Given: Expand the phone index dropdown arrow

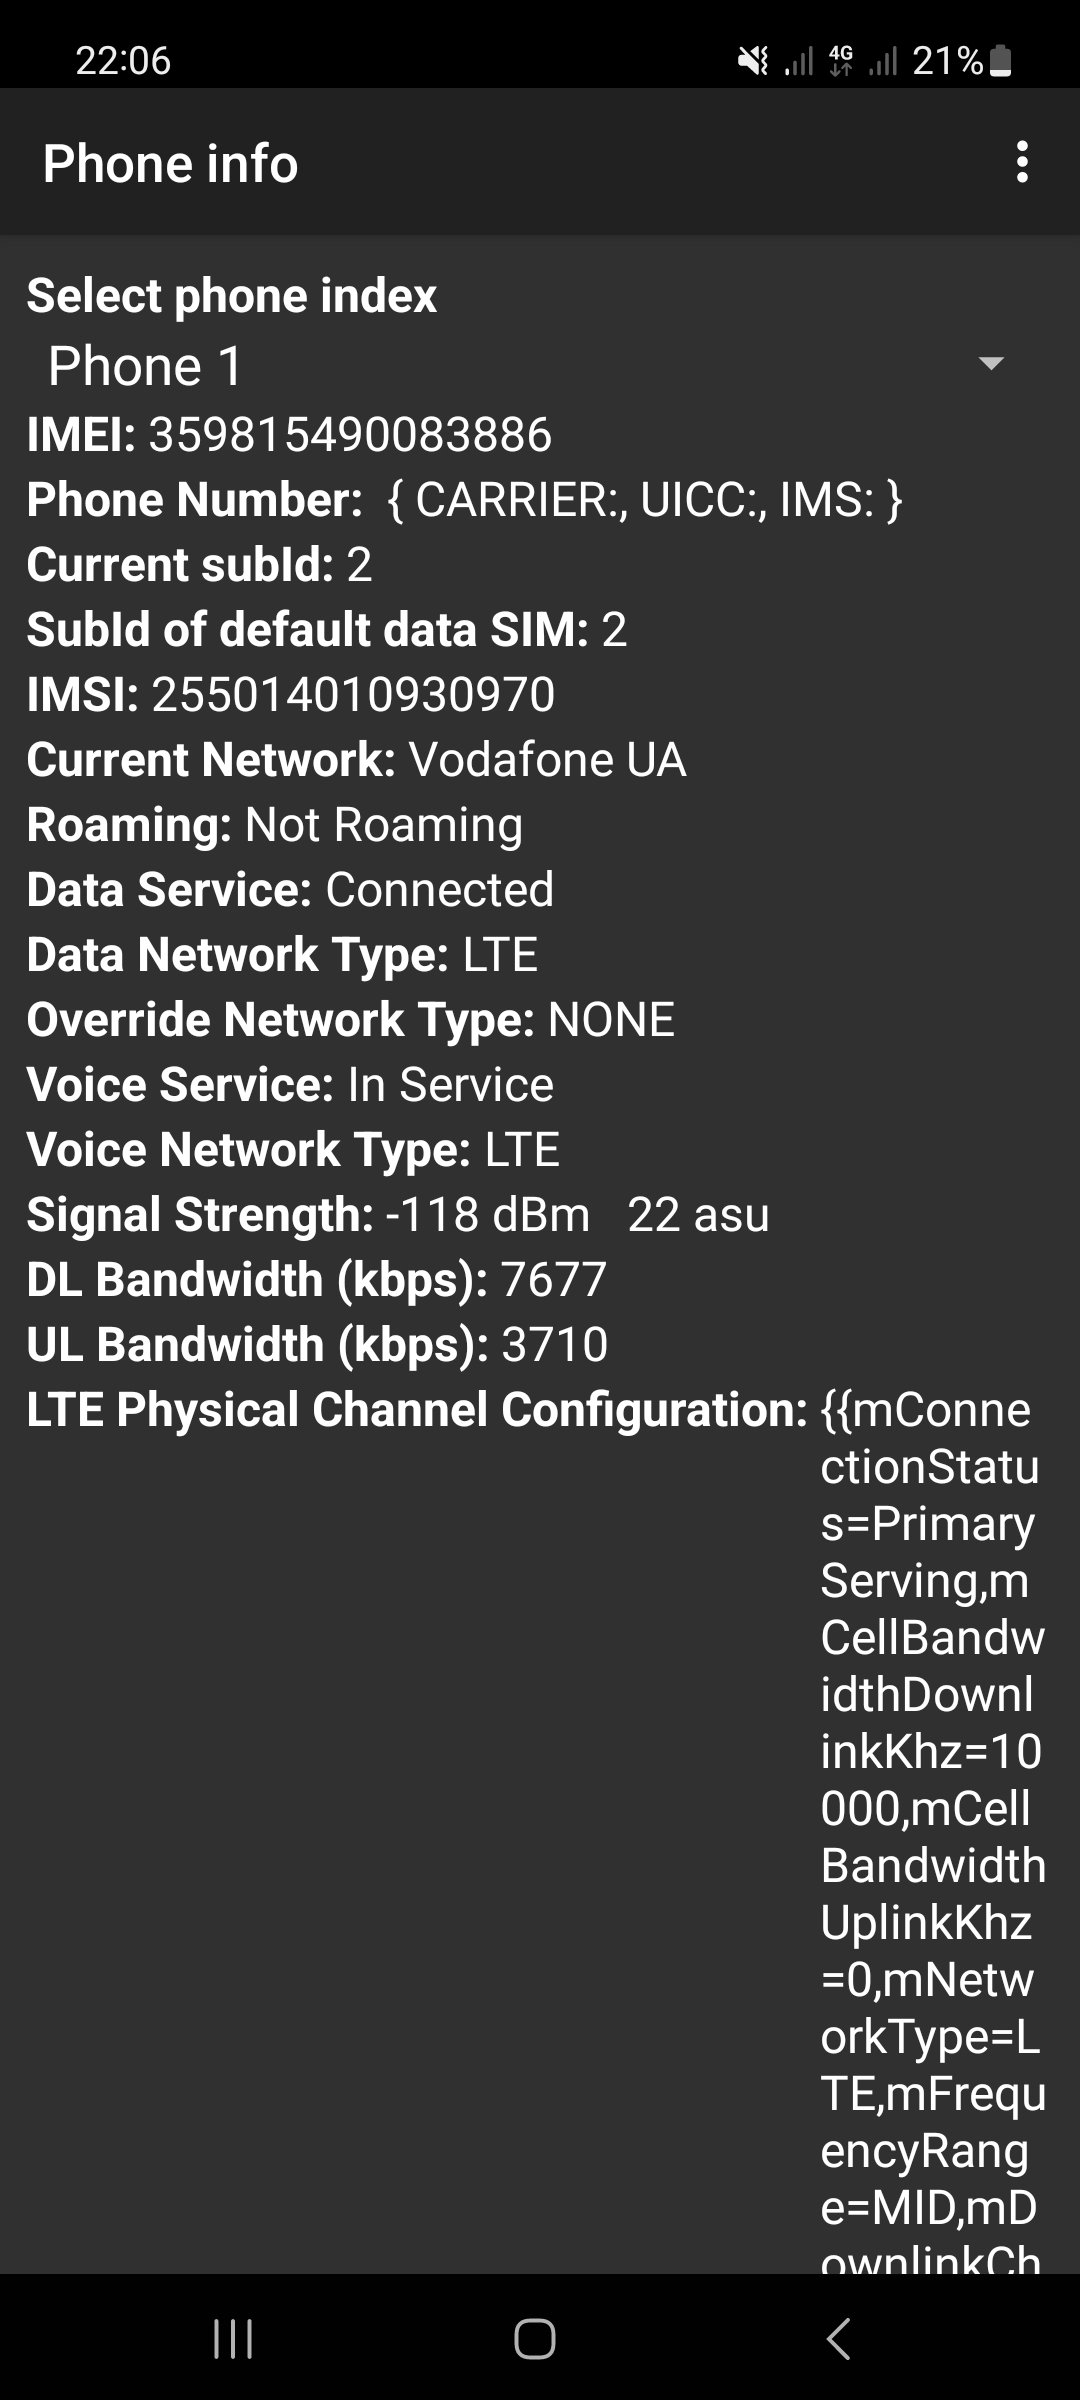Looking at the screenshot, I should tap(990, 364).
